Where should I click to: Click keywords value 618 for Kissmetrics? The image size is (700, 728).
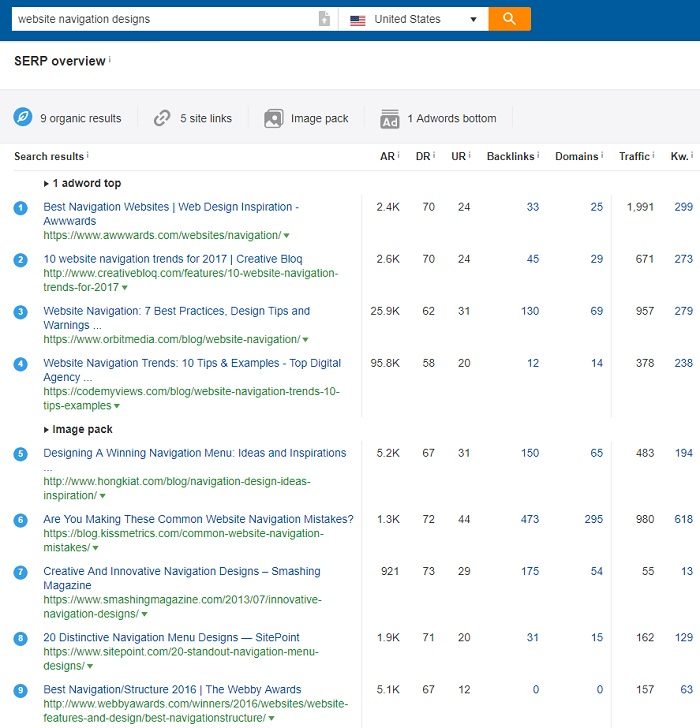click(684, 519)
